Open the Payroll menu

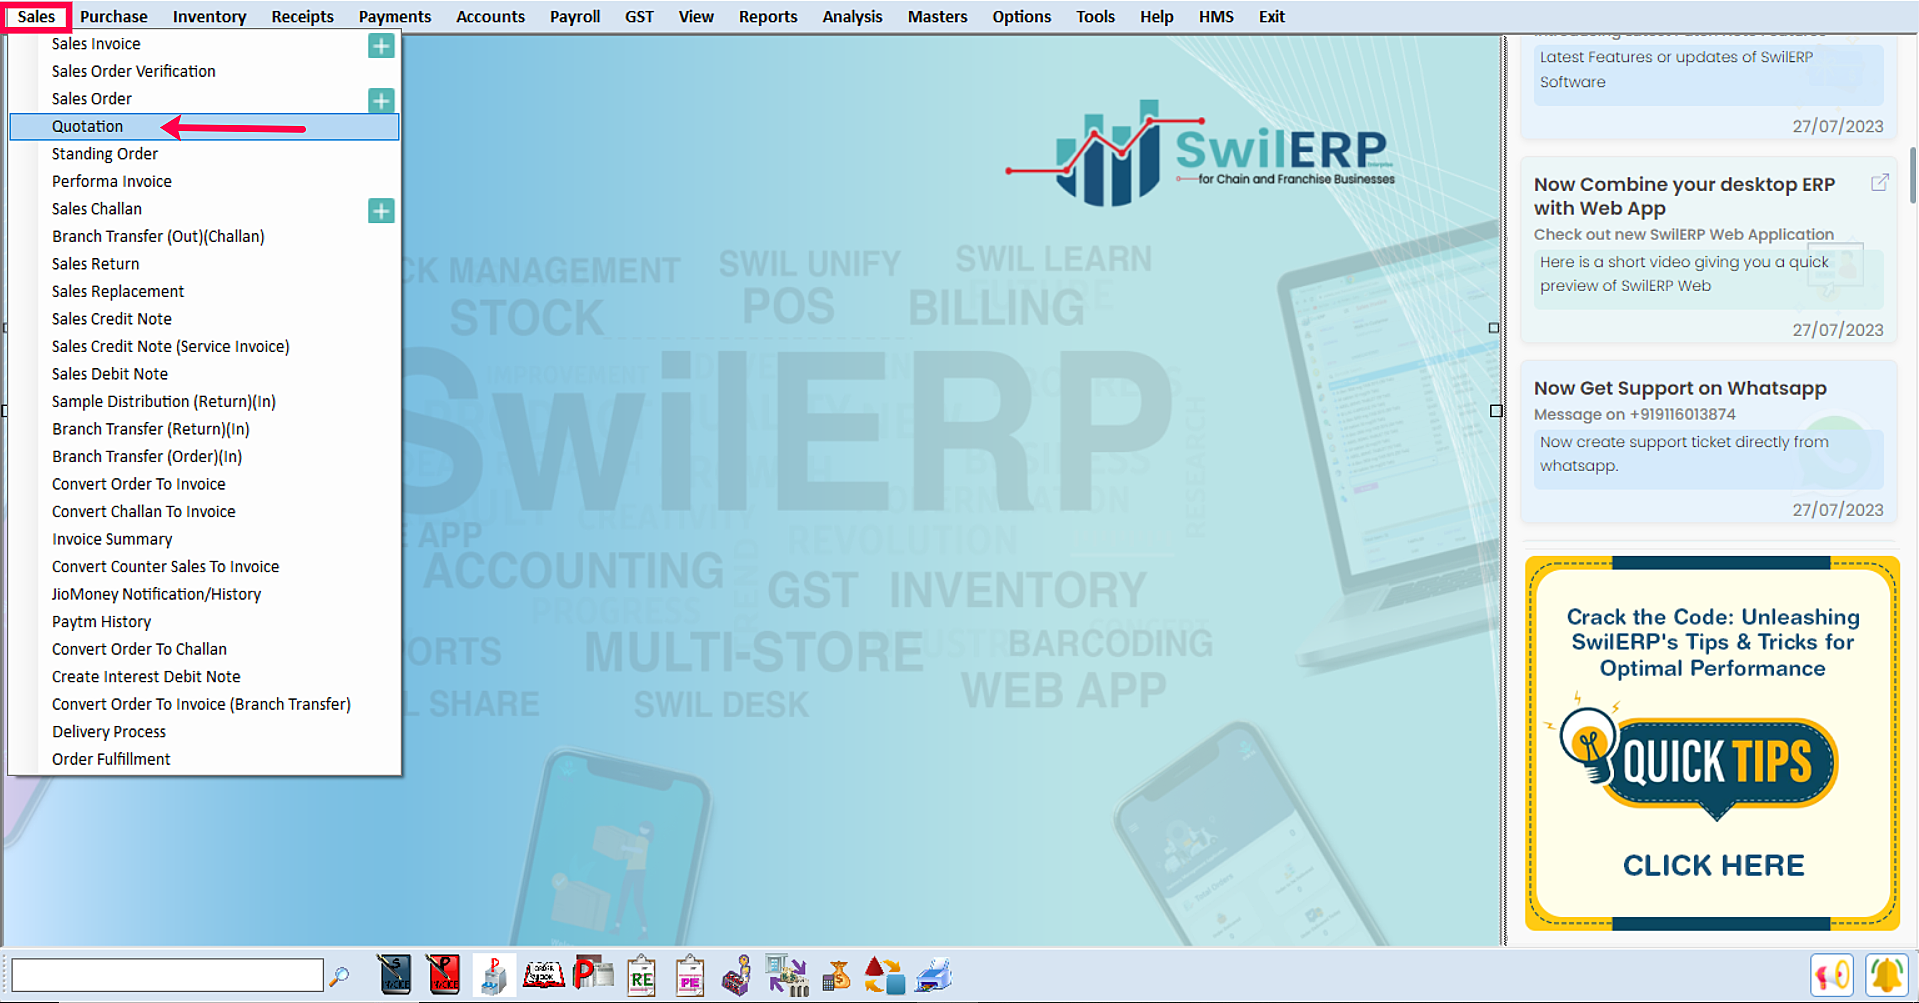point(575,17)
